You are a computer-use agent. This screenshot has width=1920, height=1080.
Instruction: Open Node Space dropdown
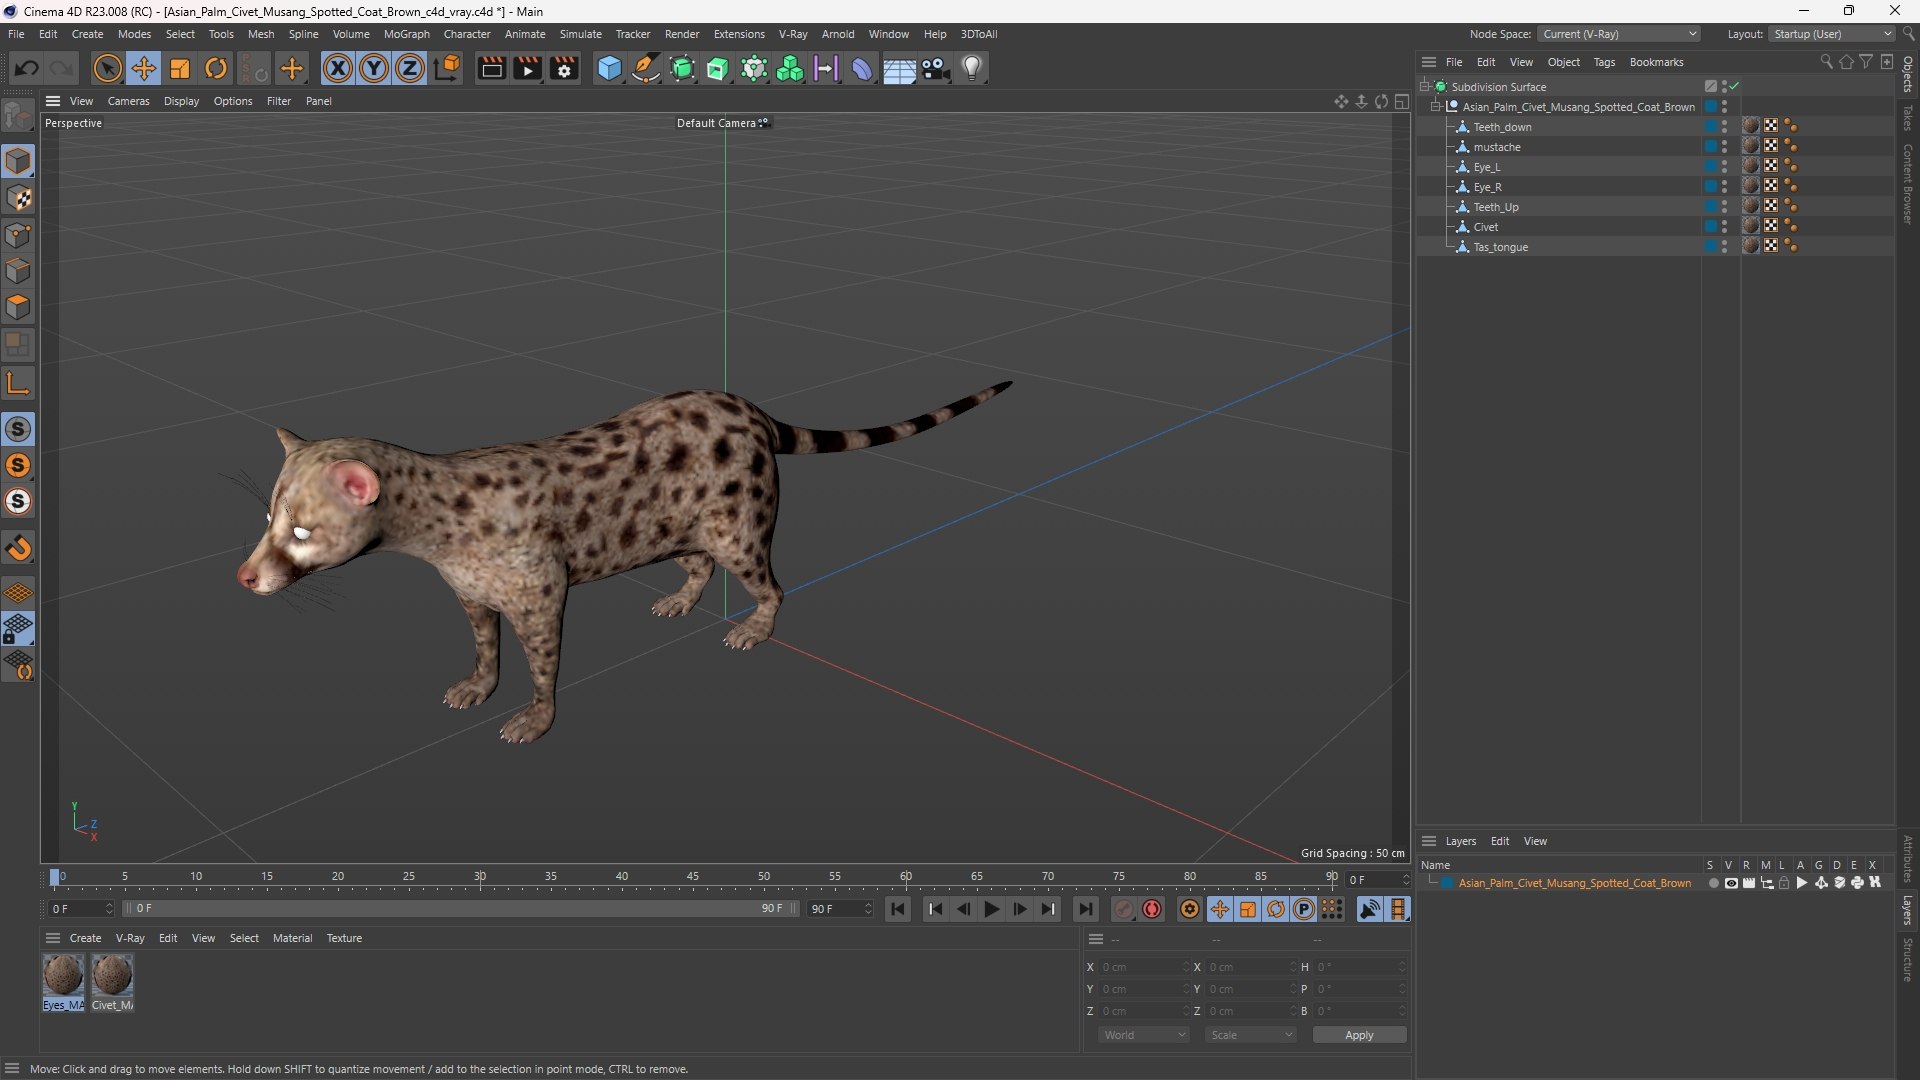(1618, 34)
